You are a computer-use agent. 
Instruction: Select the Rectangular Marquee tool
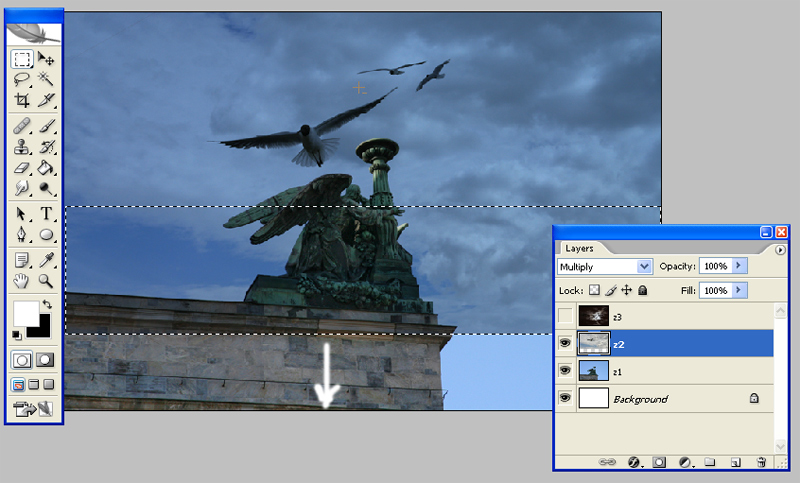point(21,59)
